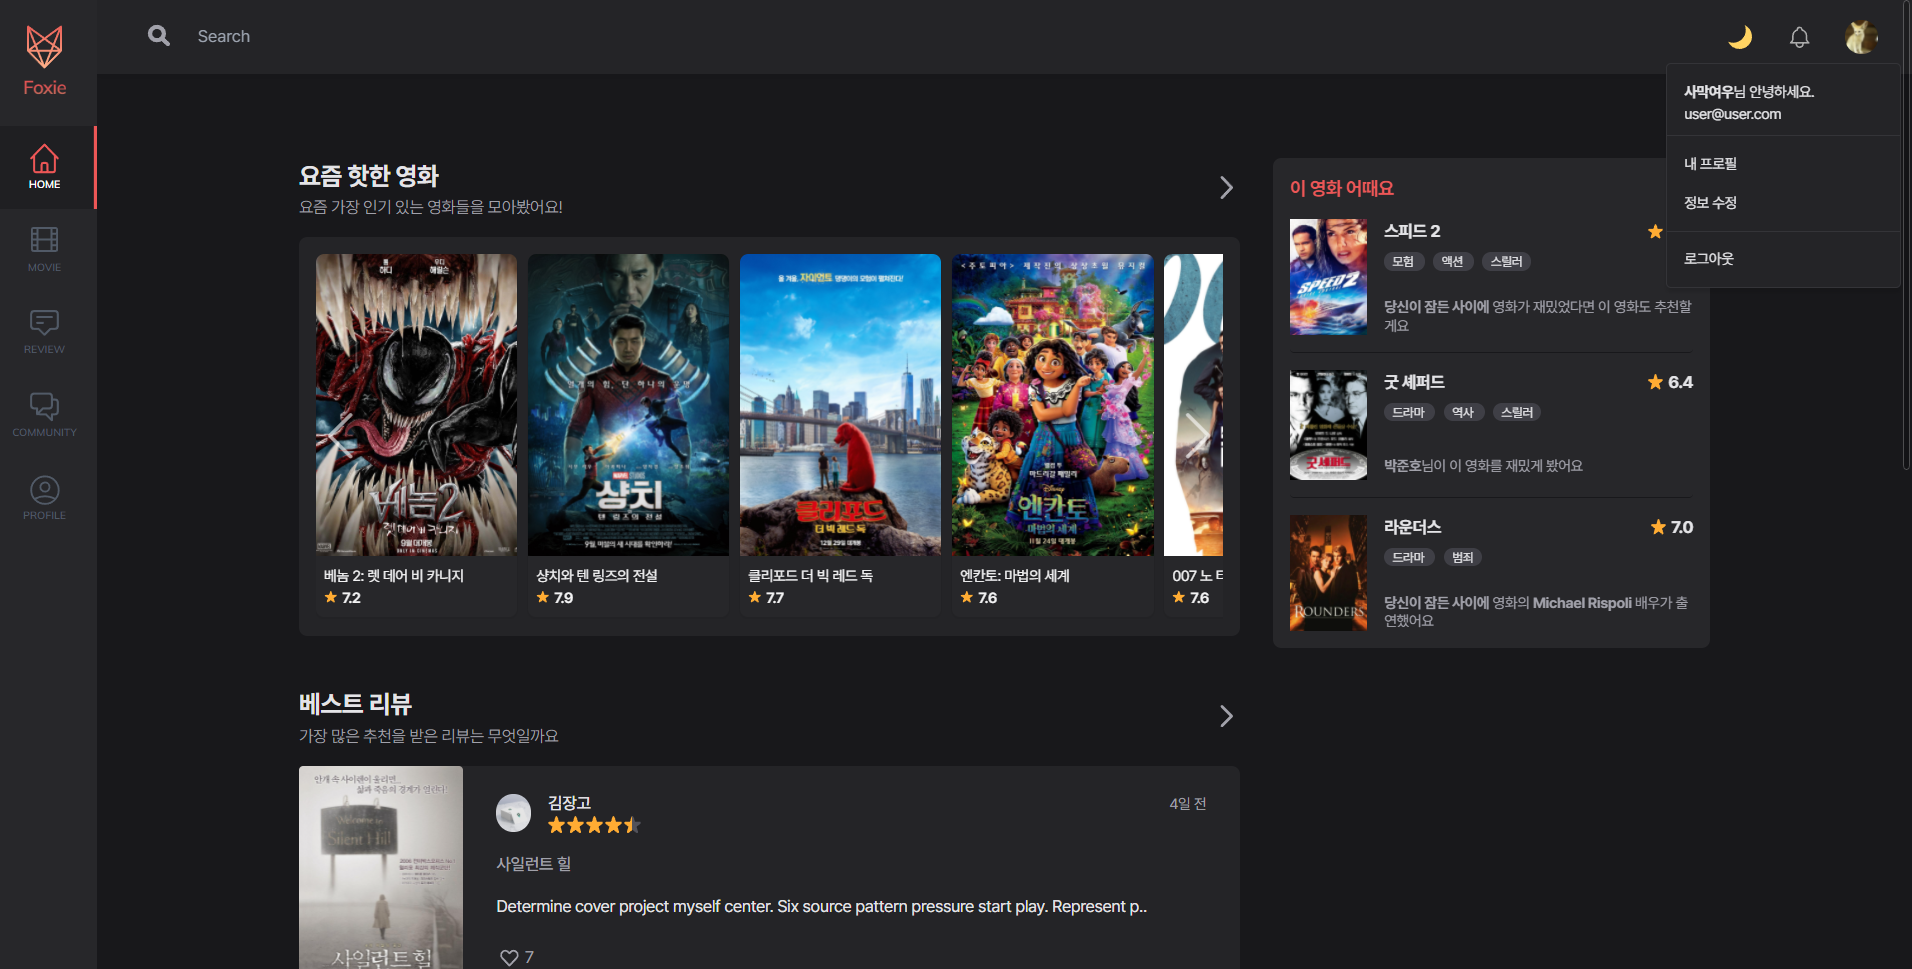This screenshot has height=969, width=1912.
Task: Open notifications bell icon
Action: 1799,37
